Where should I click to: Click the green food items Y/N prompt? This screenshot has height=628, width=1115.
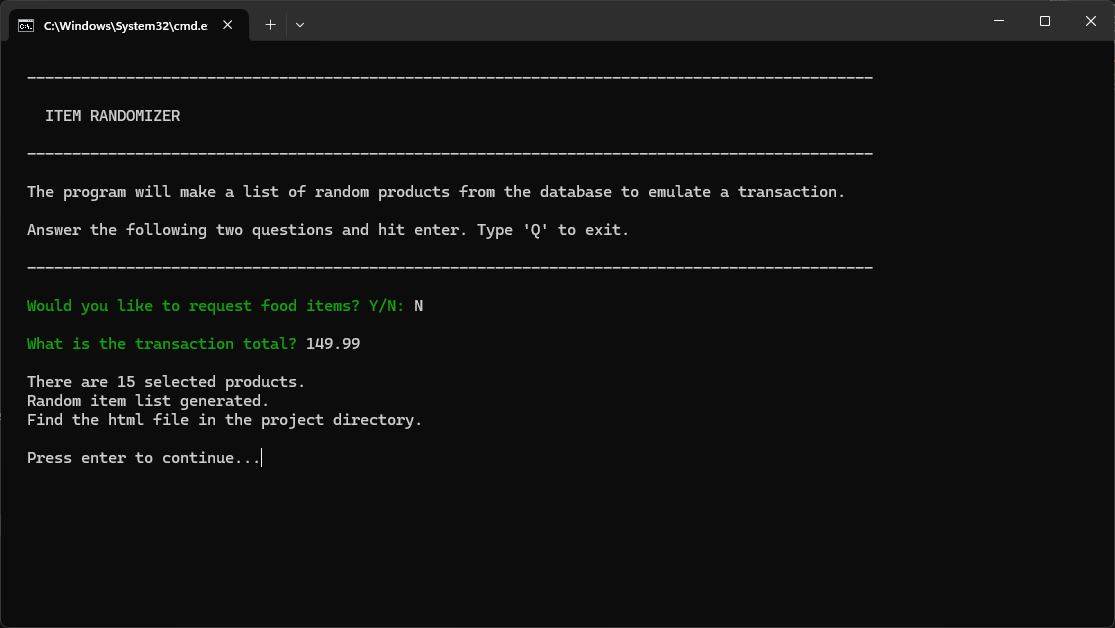point(215,306)
